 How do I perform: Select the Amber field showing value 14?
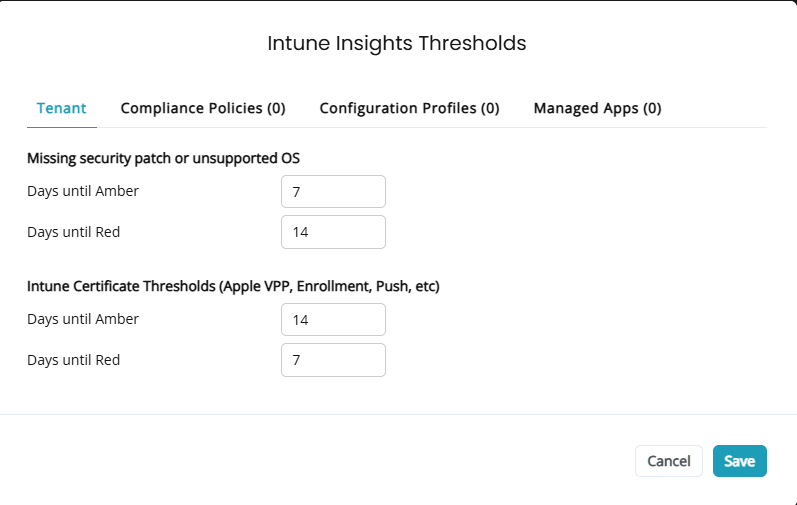[333, 320]
